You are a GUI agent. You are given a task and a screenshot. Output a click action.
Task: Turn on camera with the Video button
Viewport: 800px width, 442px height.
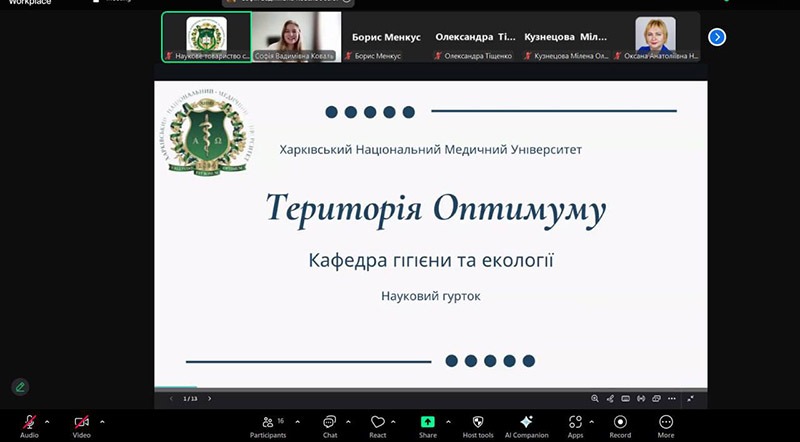coord(81,422)
